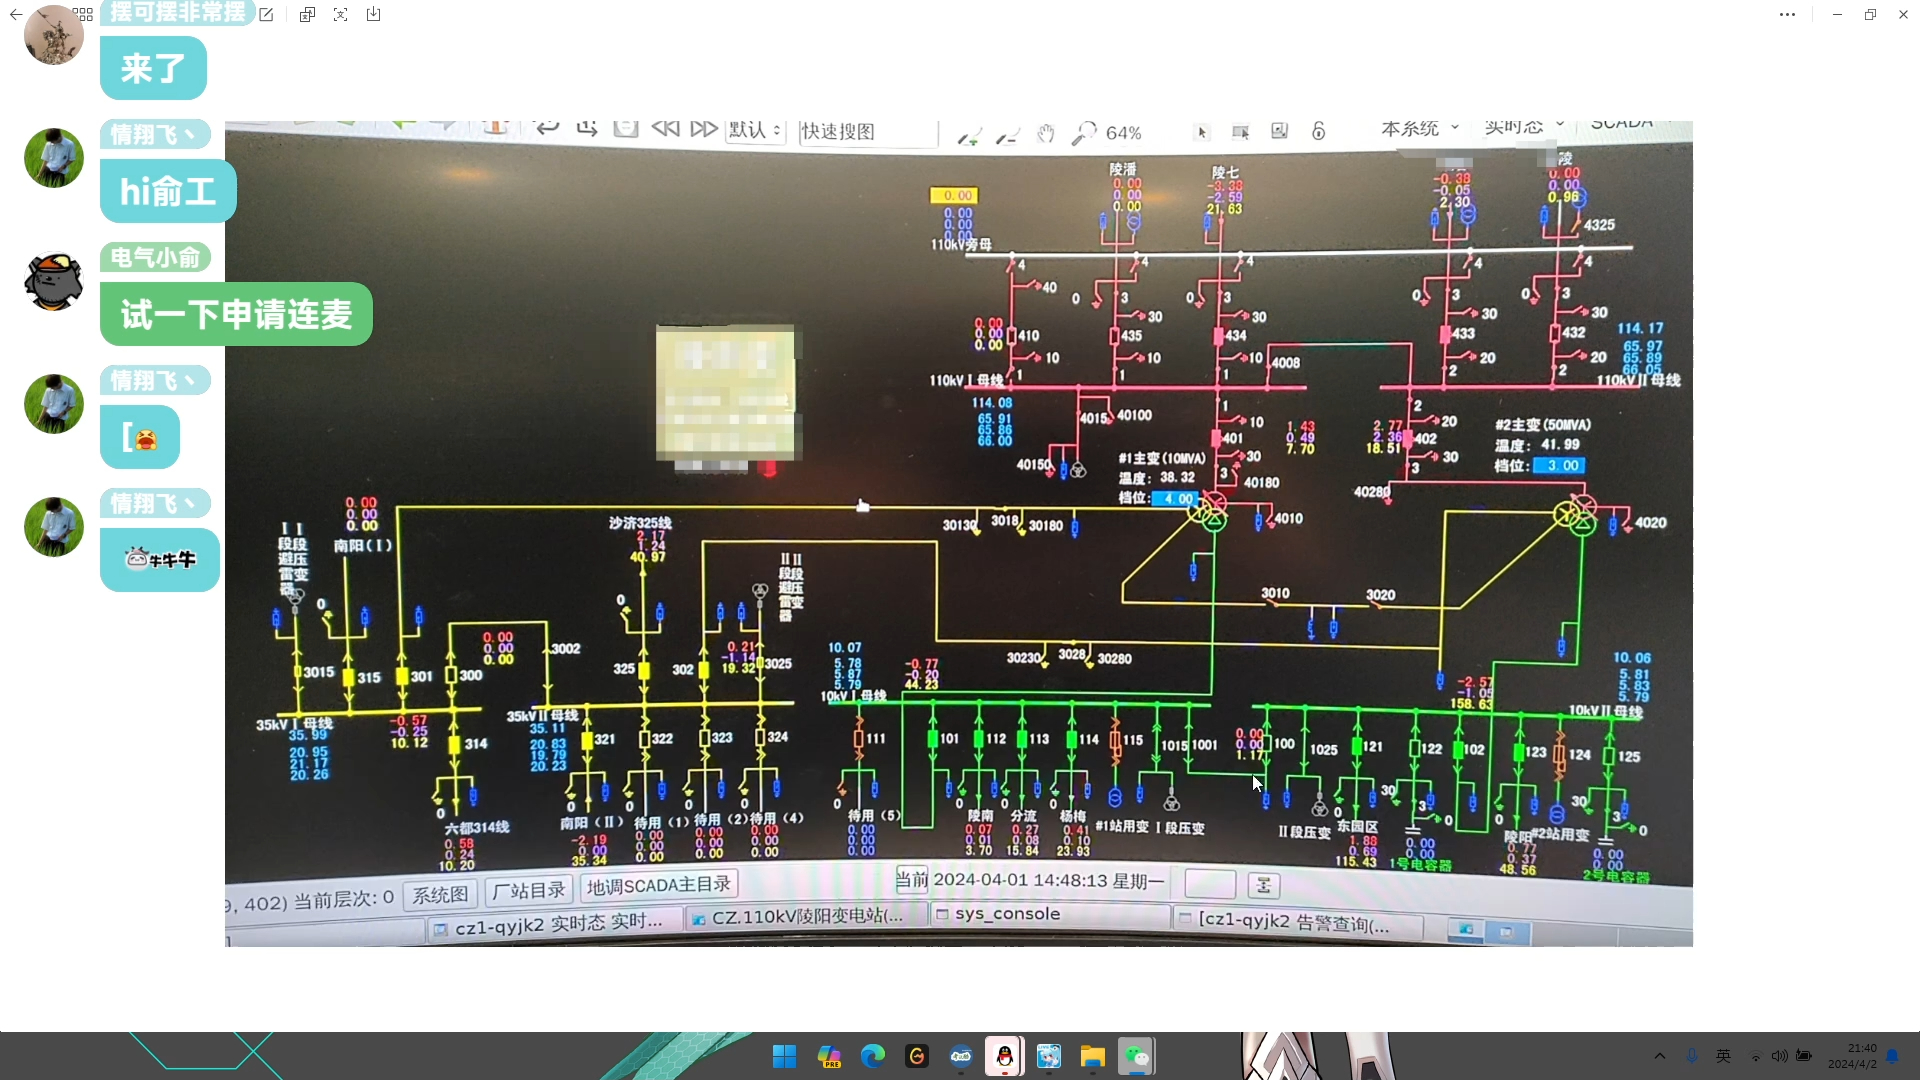Click the blue tap position value 4.00
This screenshot has height=1080, width=1920.
coord(1176,498)
